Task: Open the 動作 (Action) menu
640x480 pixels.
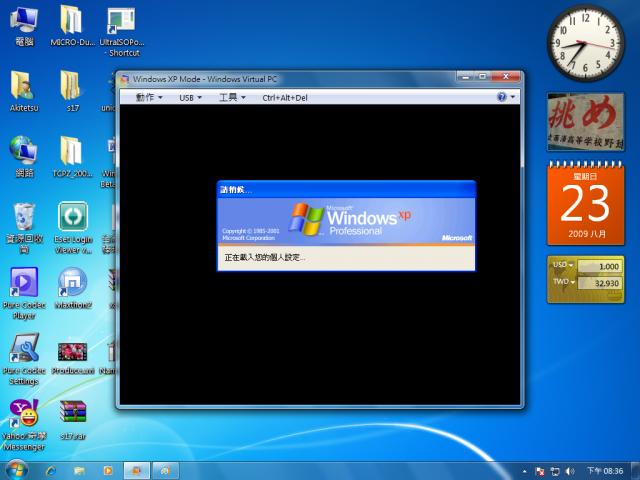Action: pos(149,97)
